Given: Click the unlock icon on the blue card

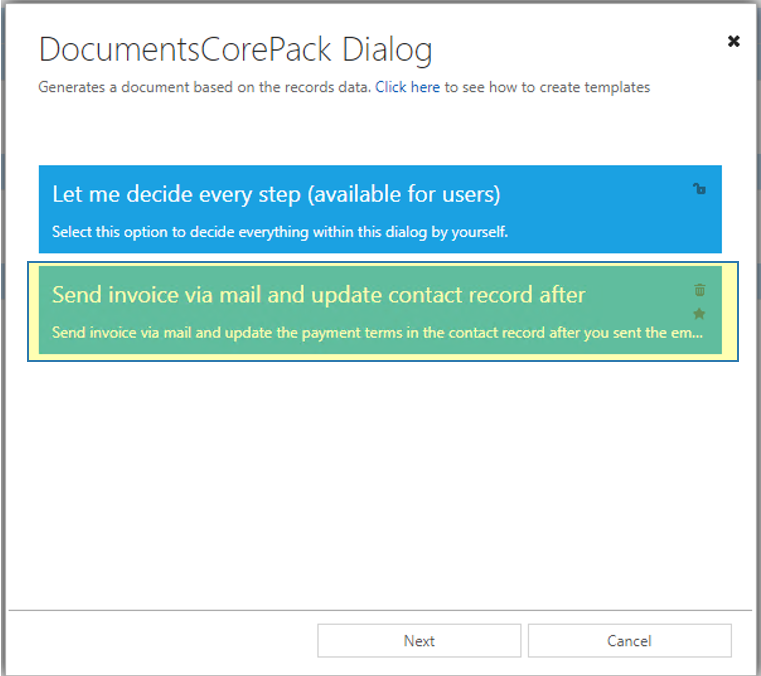Looking at the screenshot, I should coord(699,188).
